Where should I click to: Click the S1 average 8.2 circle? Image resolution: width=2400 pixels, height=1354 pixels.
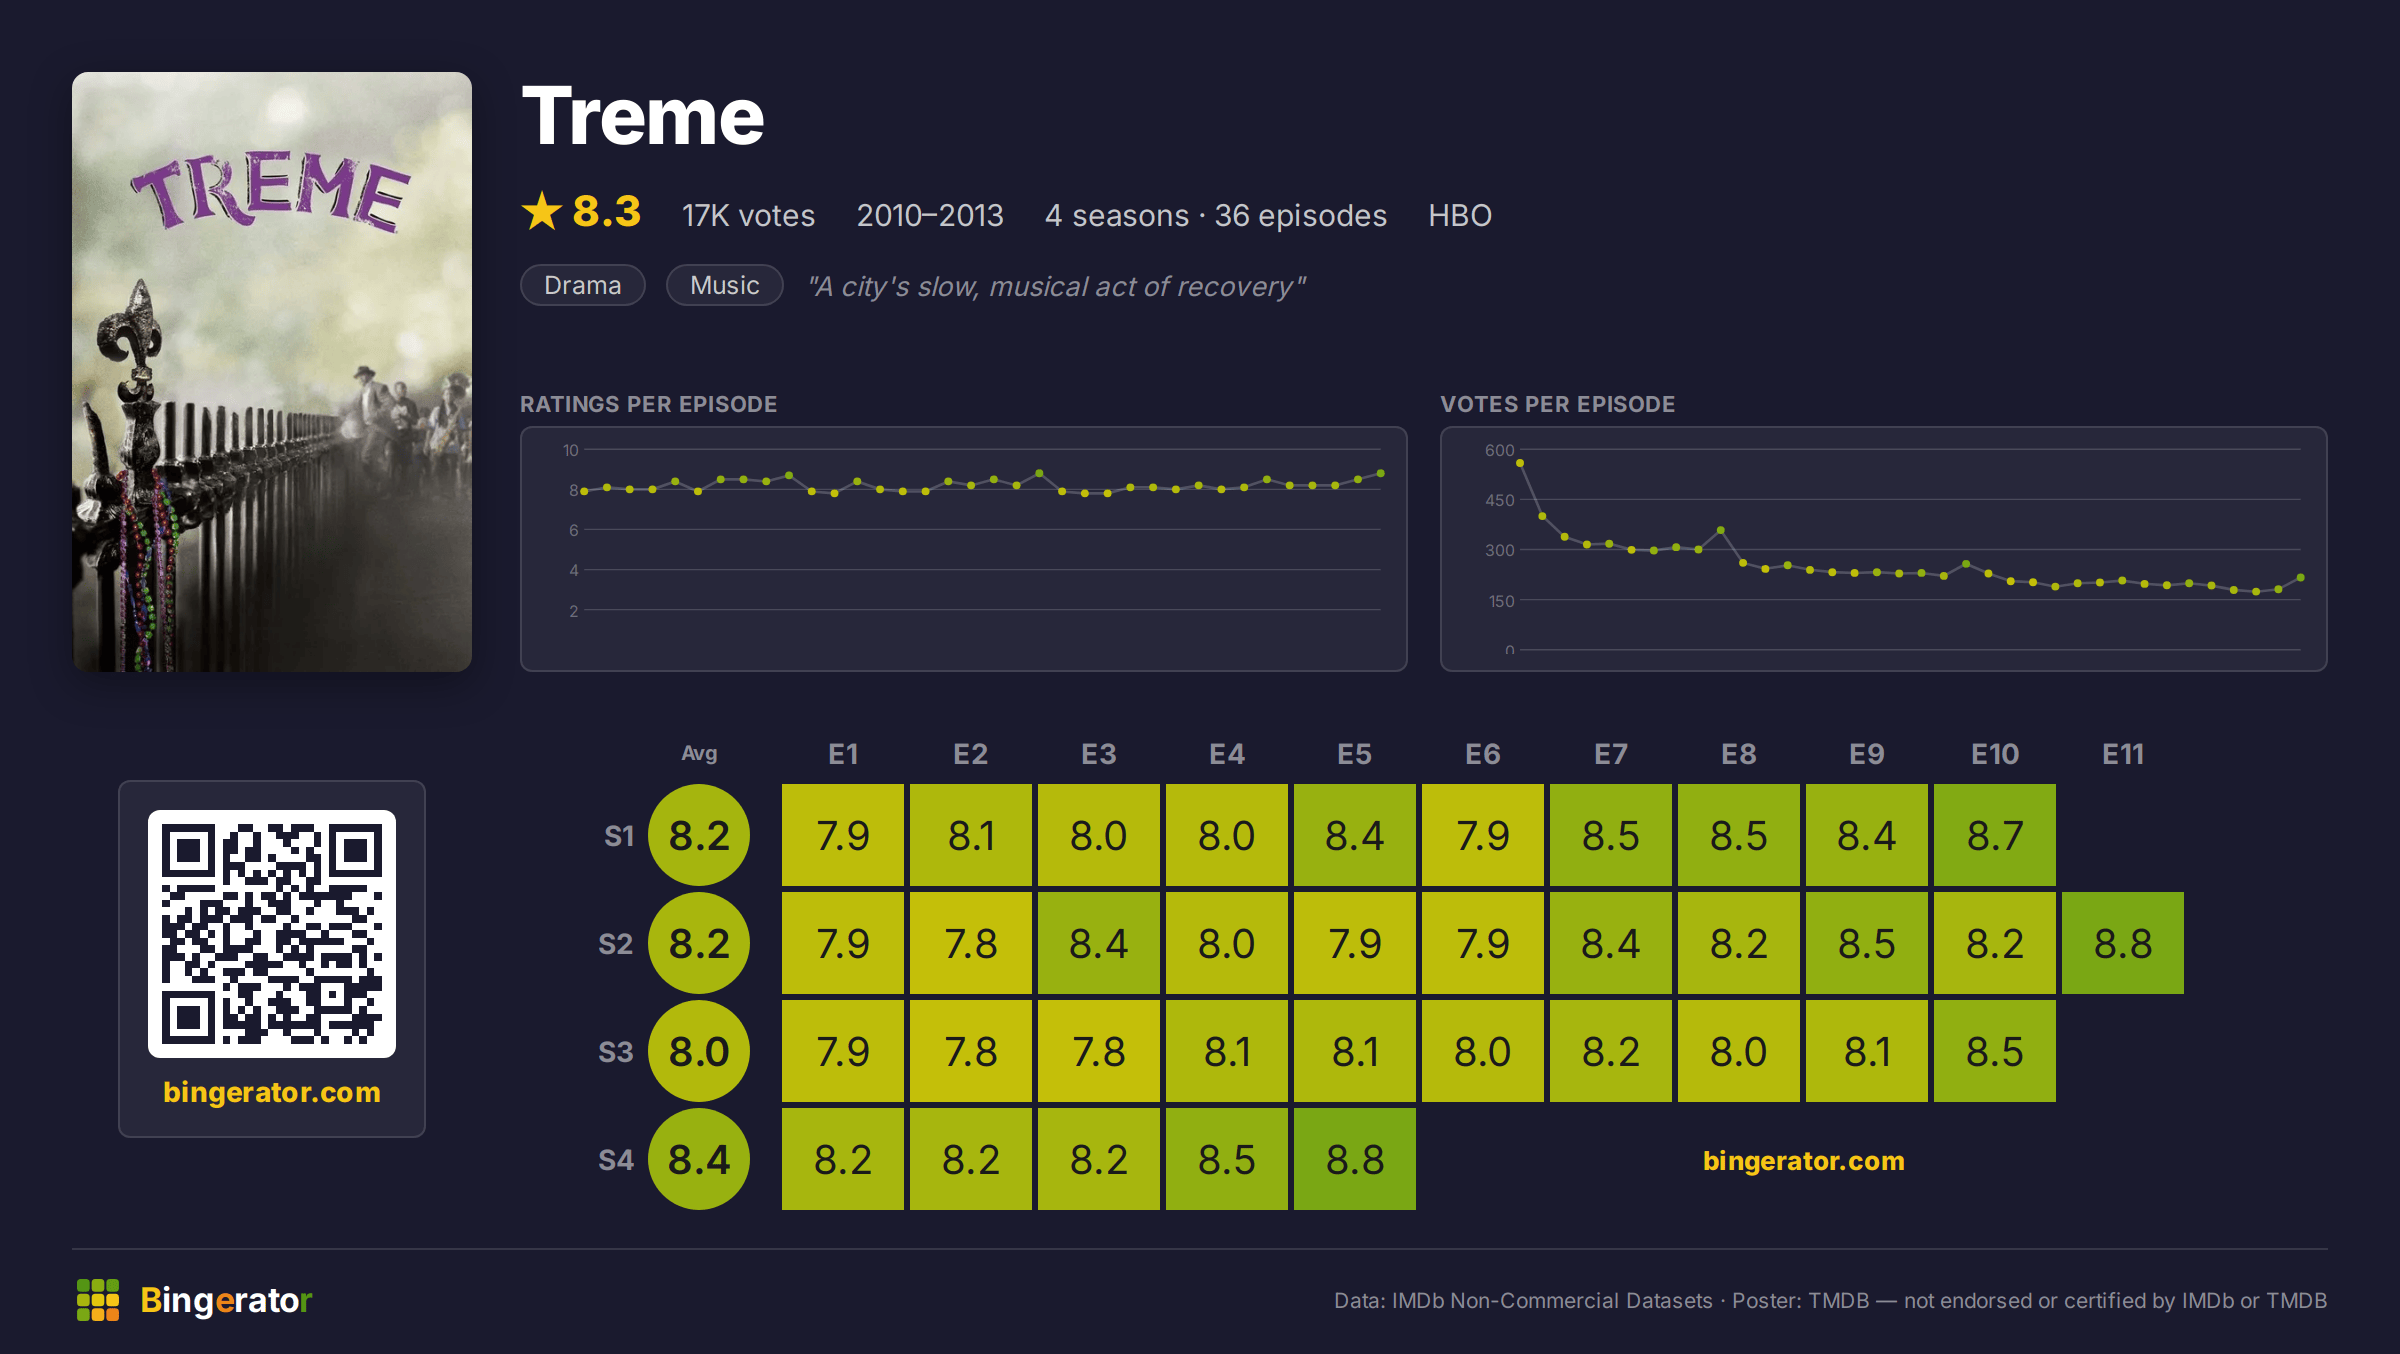[x=699, y=835]
